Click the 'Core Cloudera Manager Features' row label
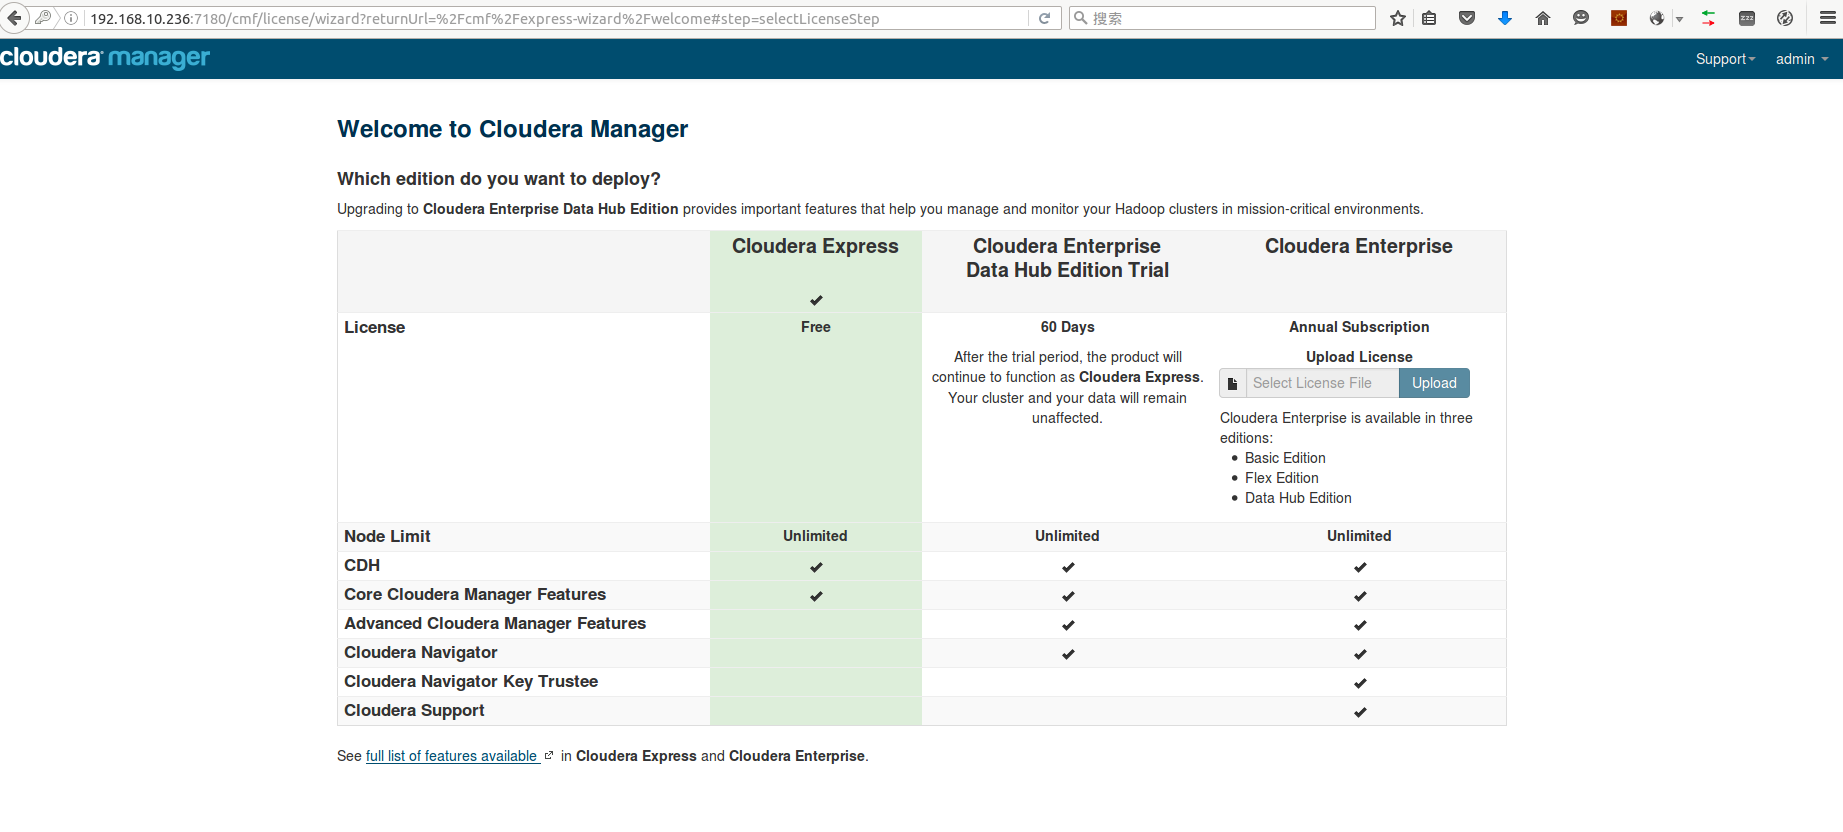This screenshot has height=832, width=1843. click(475, 594)
